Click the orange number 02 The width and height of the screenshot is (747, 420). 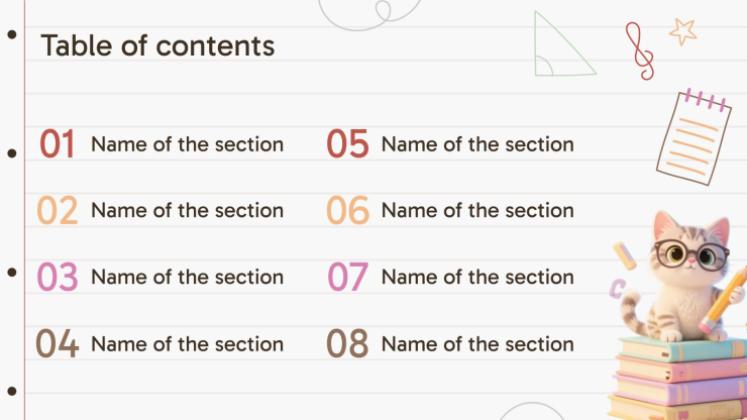coord(57,211)
